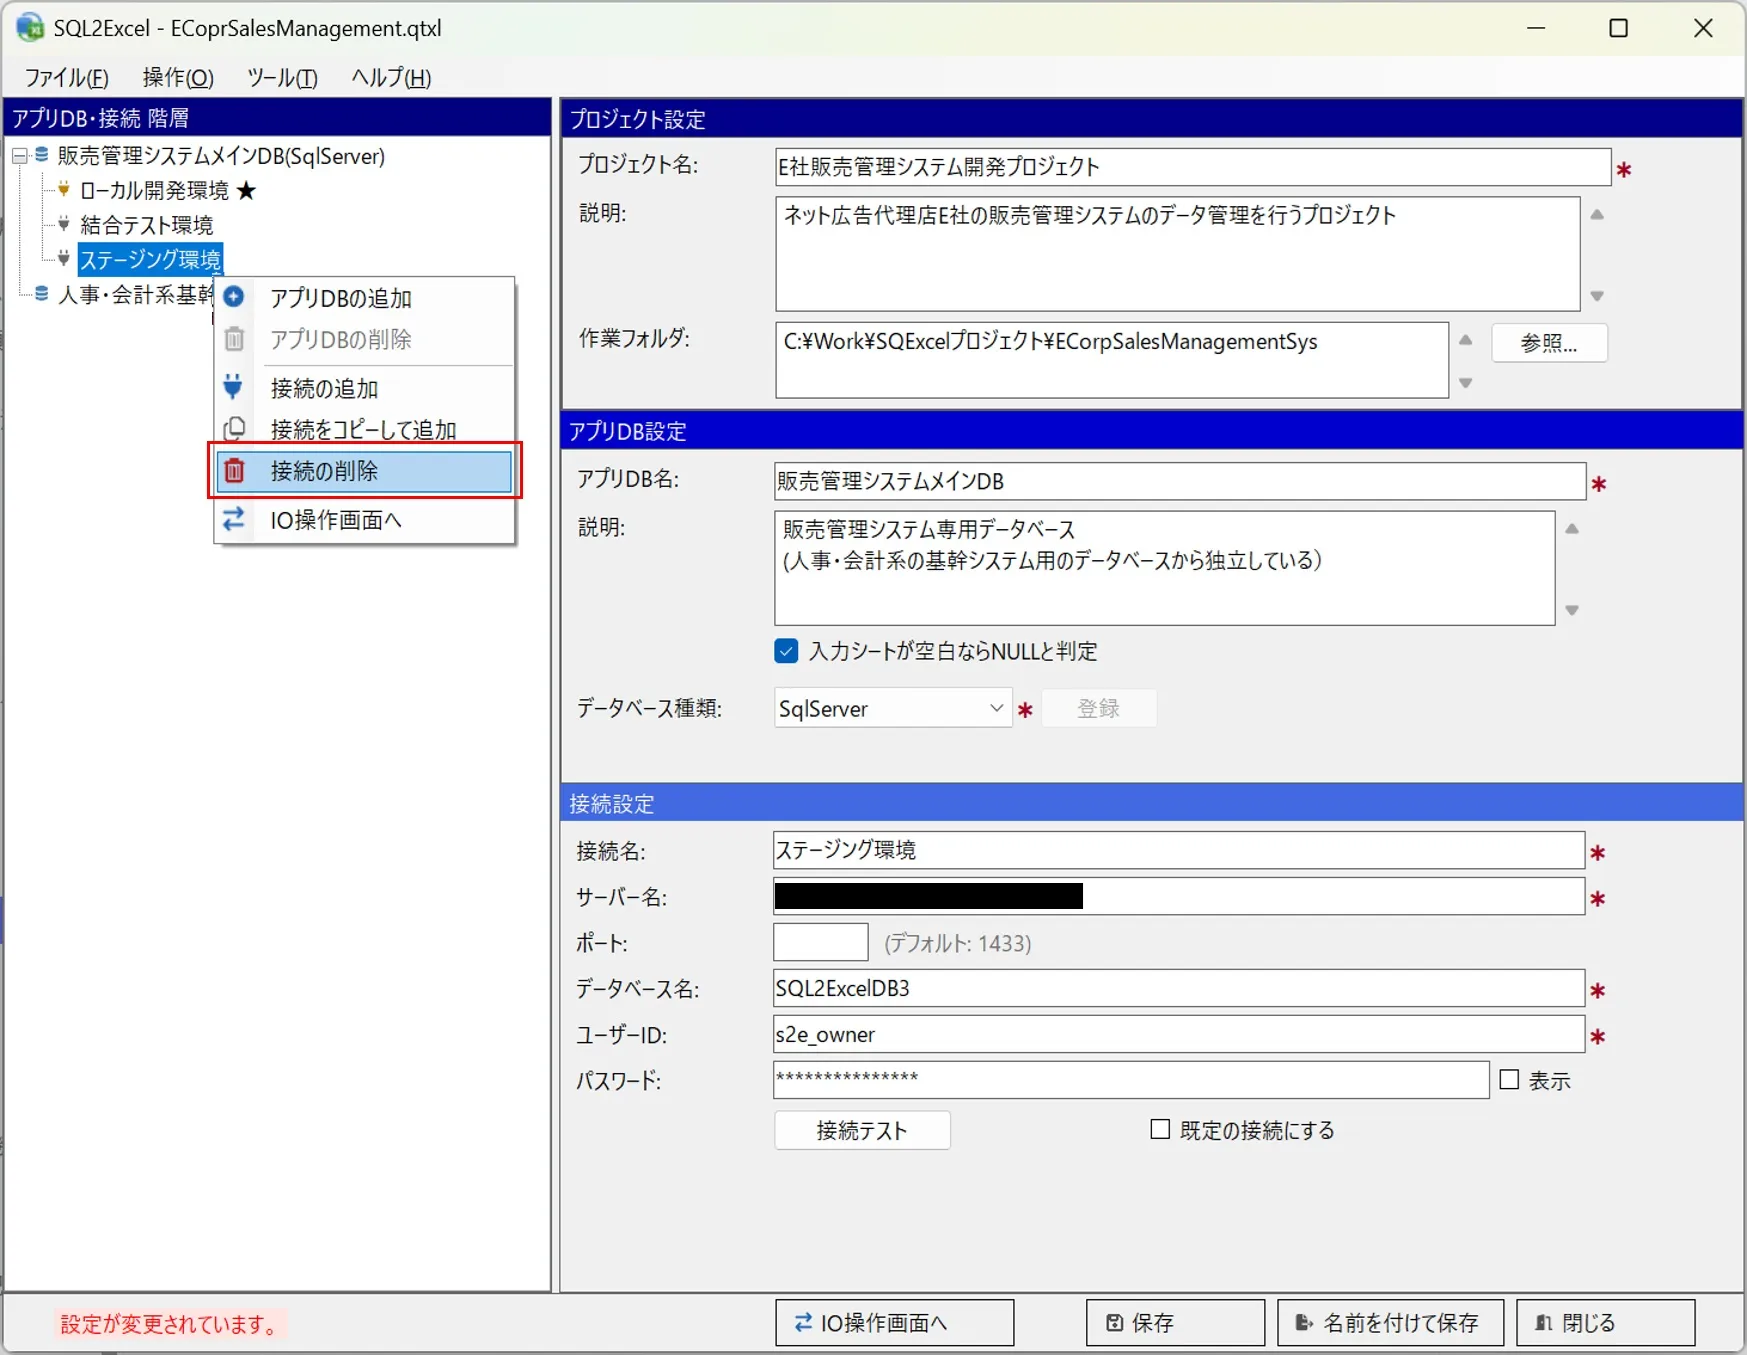Click up arrow of 作業フォルダ field
This screenshot has width=1747, height=1355.
pos(1465,340)
